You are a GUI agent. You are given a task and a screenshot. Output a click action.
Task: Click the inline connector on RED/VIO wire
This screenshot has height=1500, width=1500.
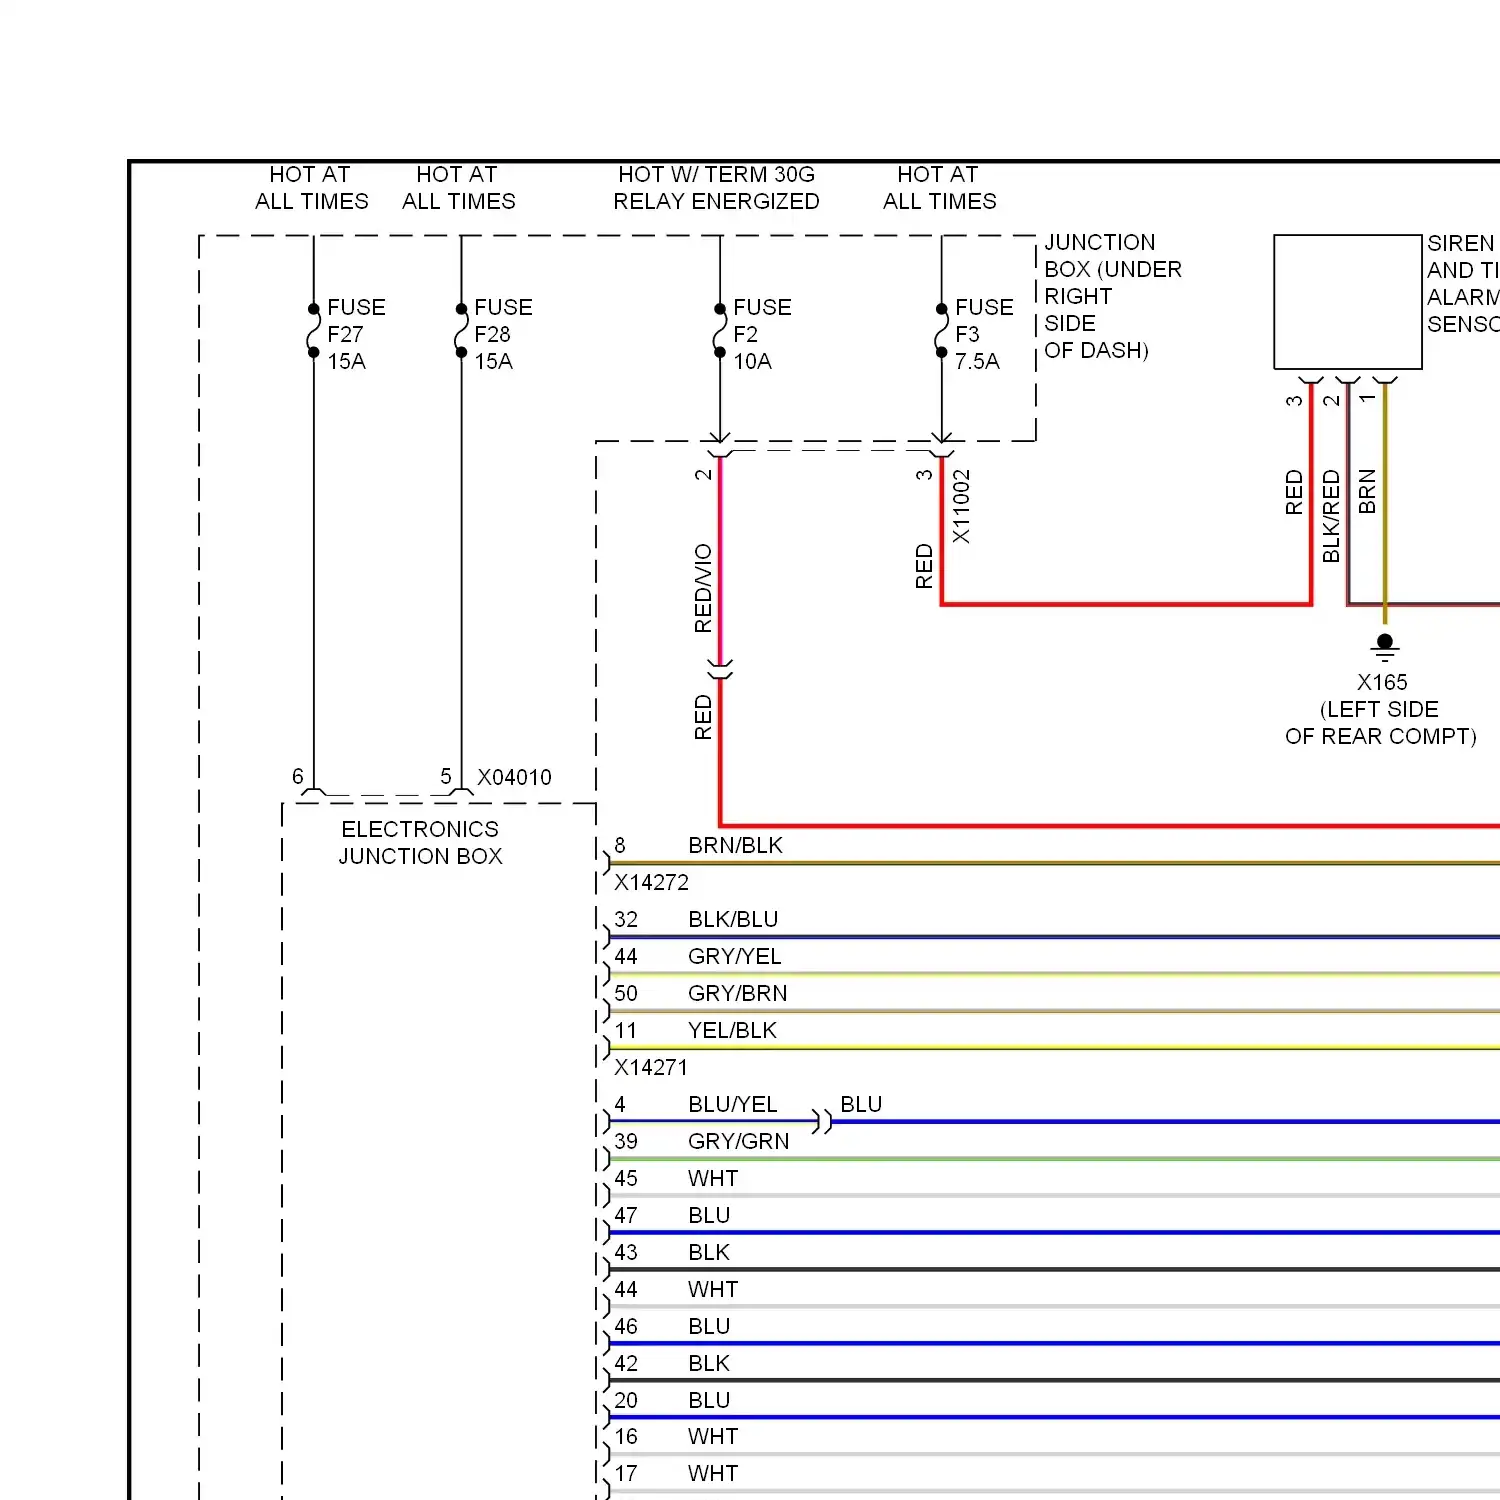point(720,669)
